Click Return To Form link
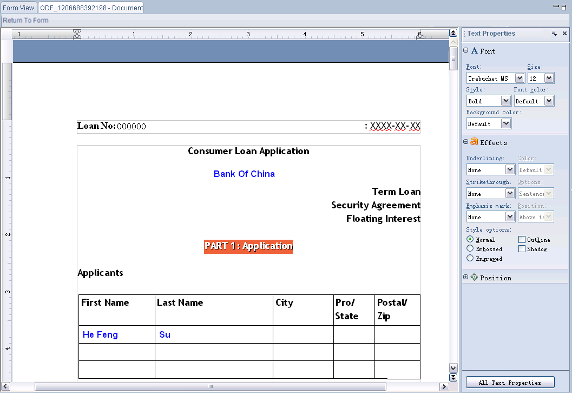 [26, 20]
